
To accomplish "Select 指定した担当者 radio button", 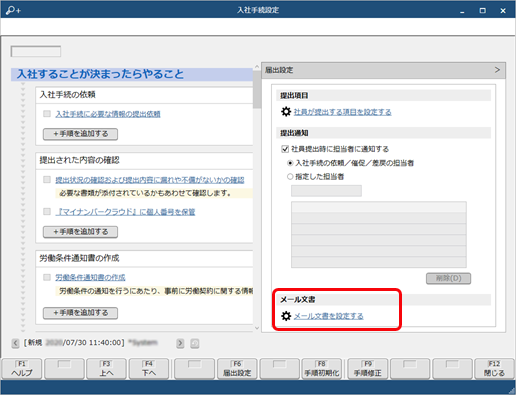I will [290, 177].
